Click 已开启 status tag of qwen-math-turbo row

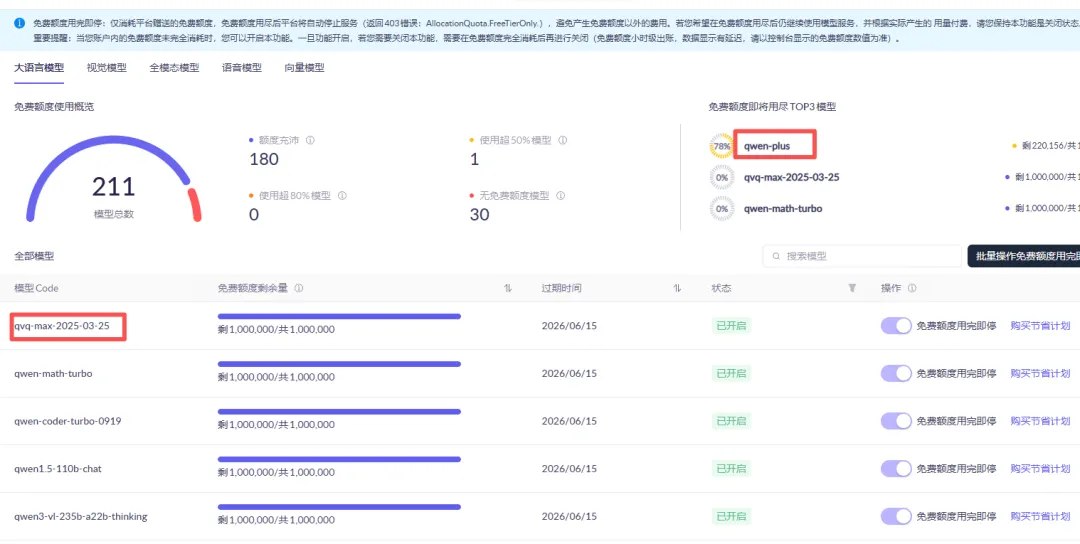pos(731,373)
